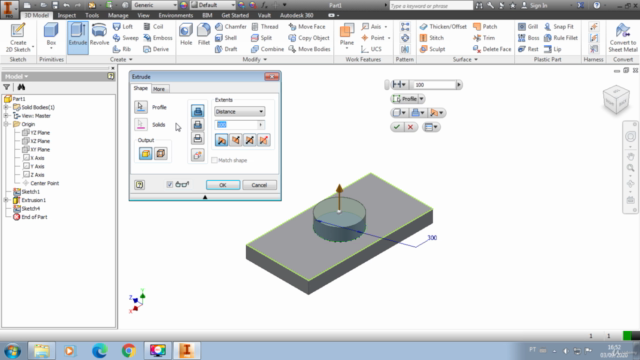Choose the Sweep tool
The width and height of the screenshot is (640, 360).
(x=126, y=38)
